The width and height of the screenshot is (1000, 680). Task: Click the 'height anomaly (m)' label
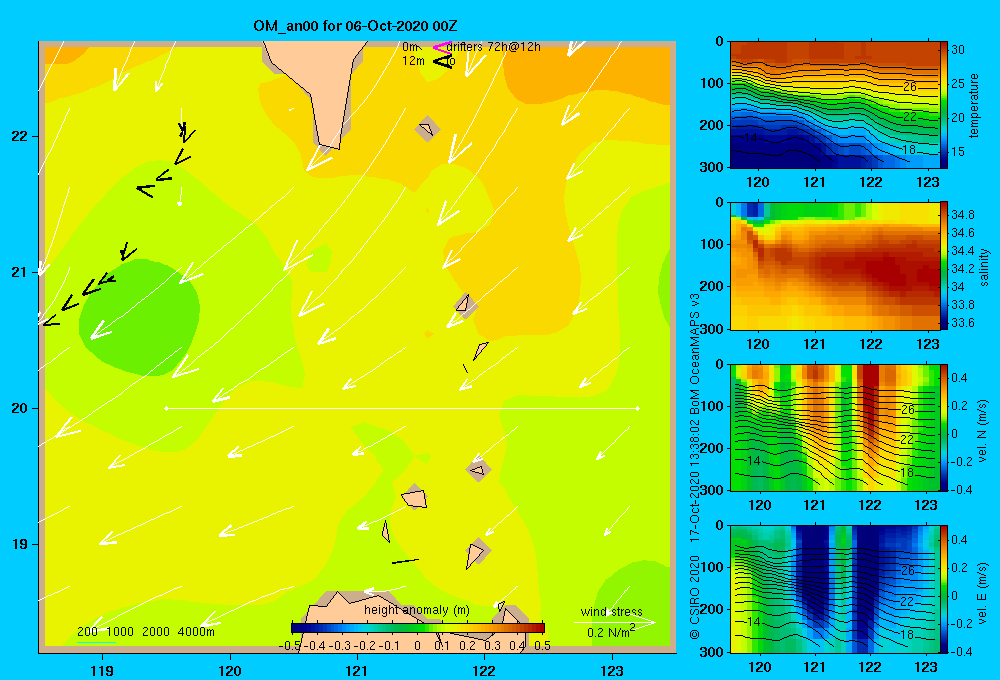(x=416, y=610)
